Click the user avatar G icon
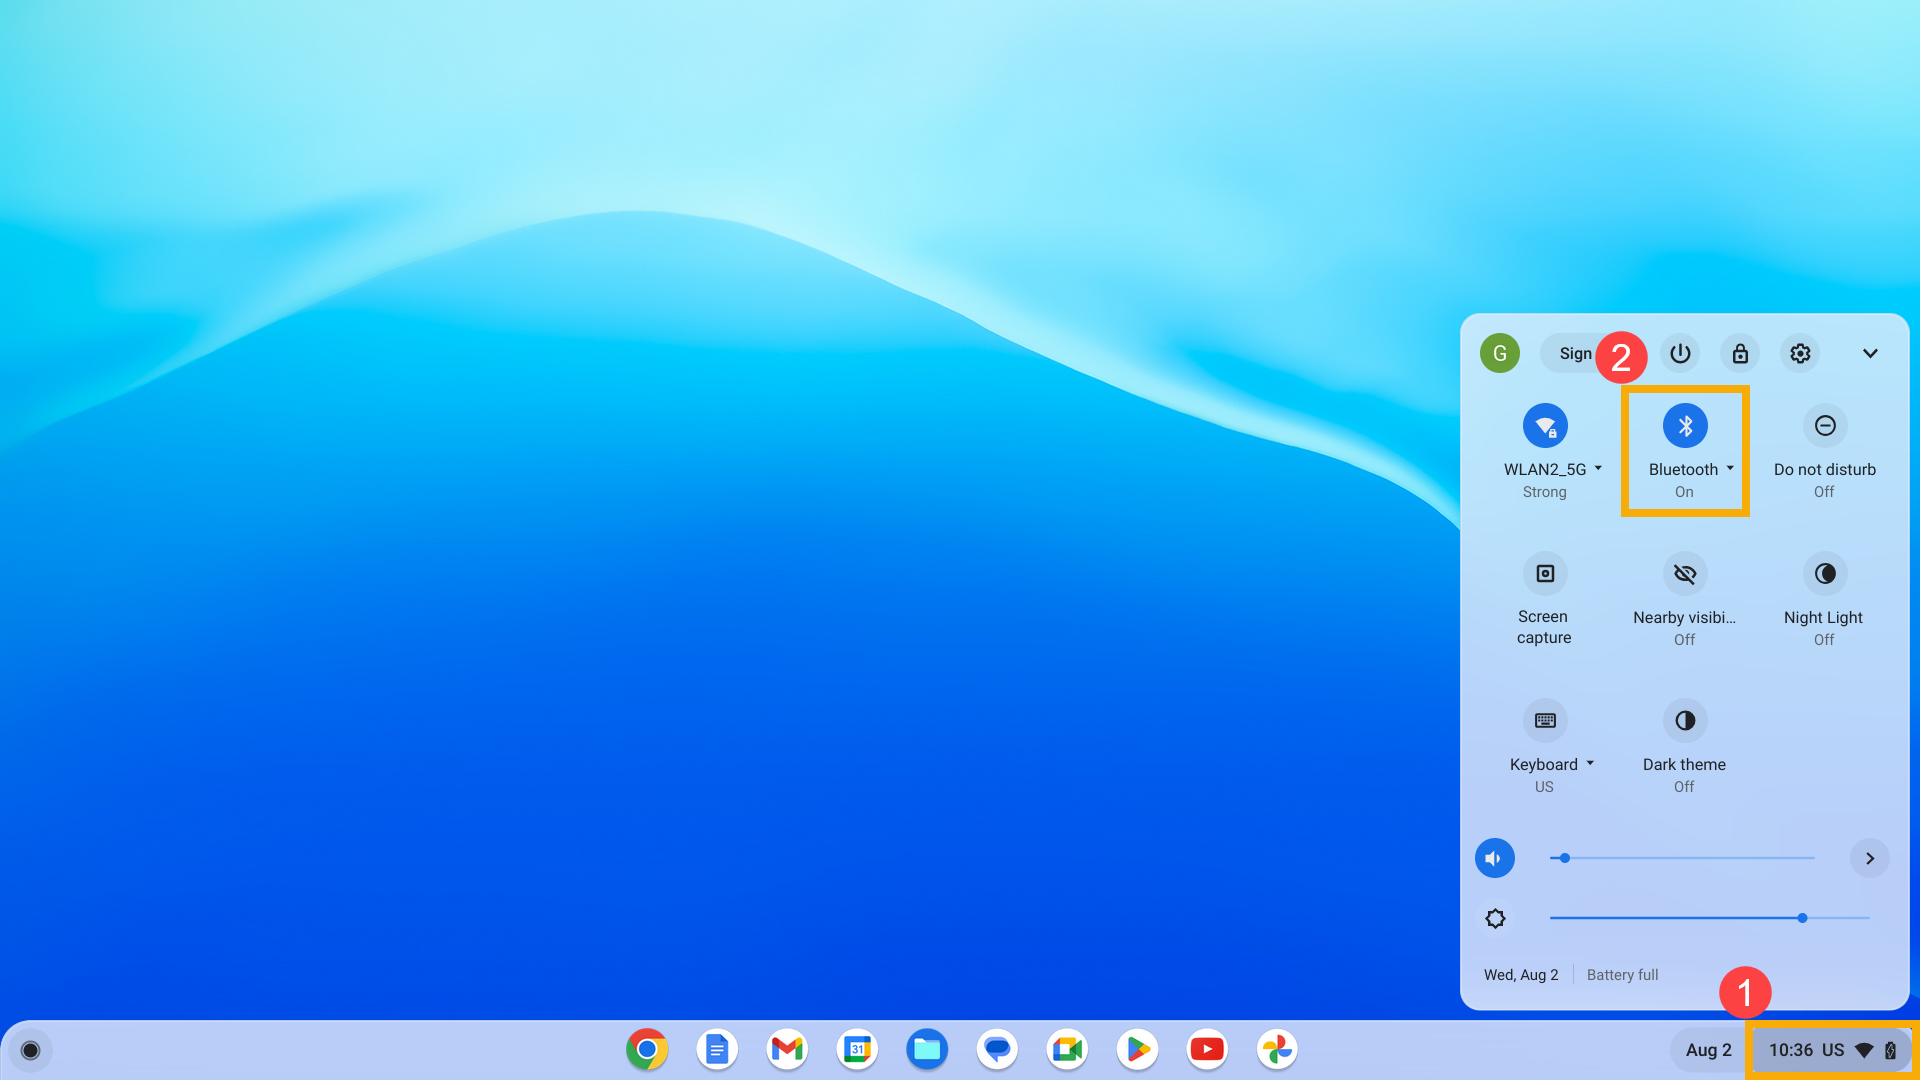The width and height of the screenshot is (1920, 1080). (1499, 353)
